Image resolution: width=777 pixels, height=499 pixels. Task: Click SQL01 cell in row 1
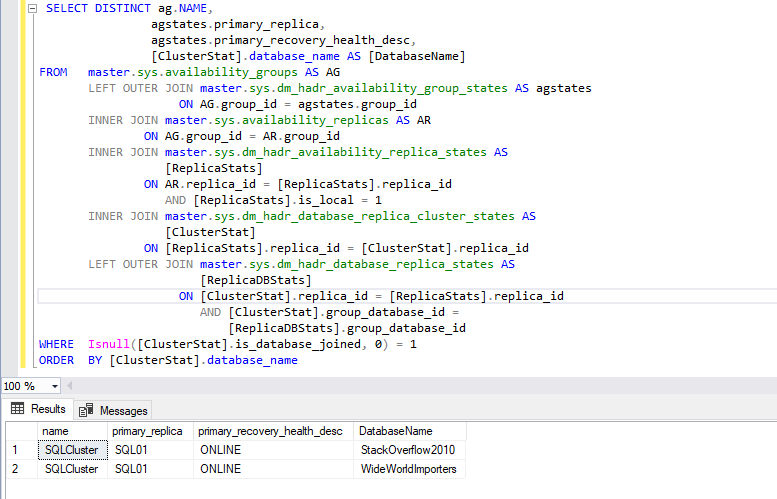pyautogui.click(x=150, y=450)
